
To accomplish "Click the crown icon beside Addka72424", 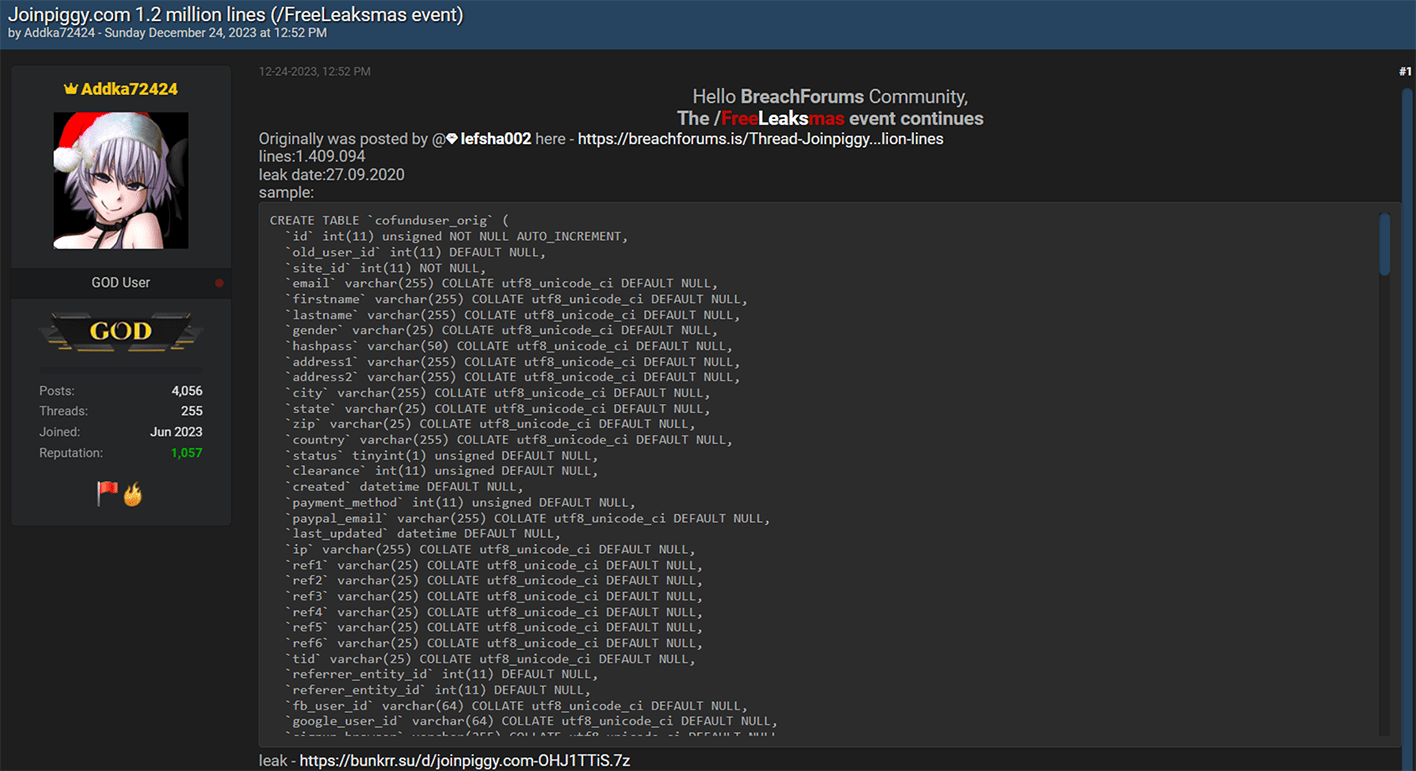I will 71,89.
